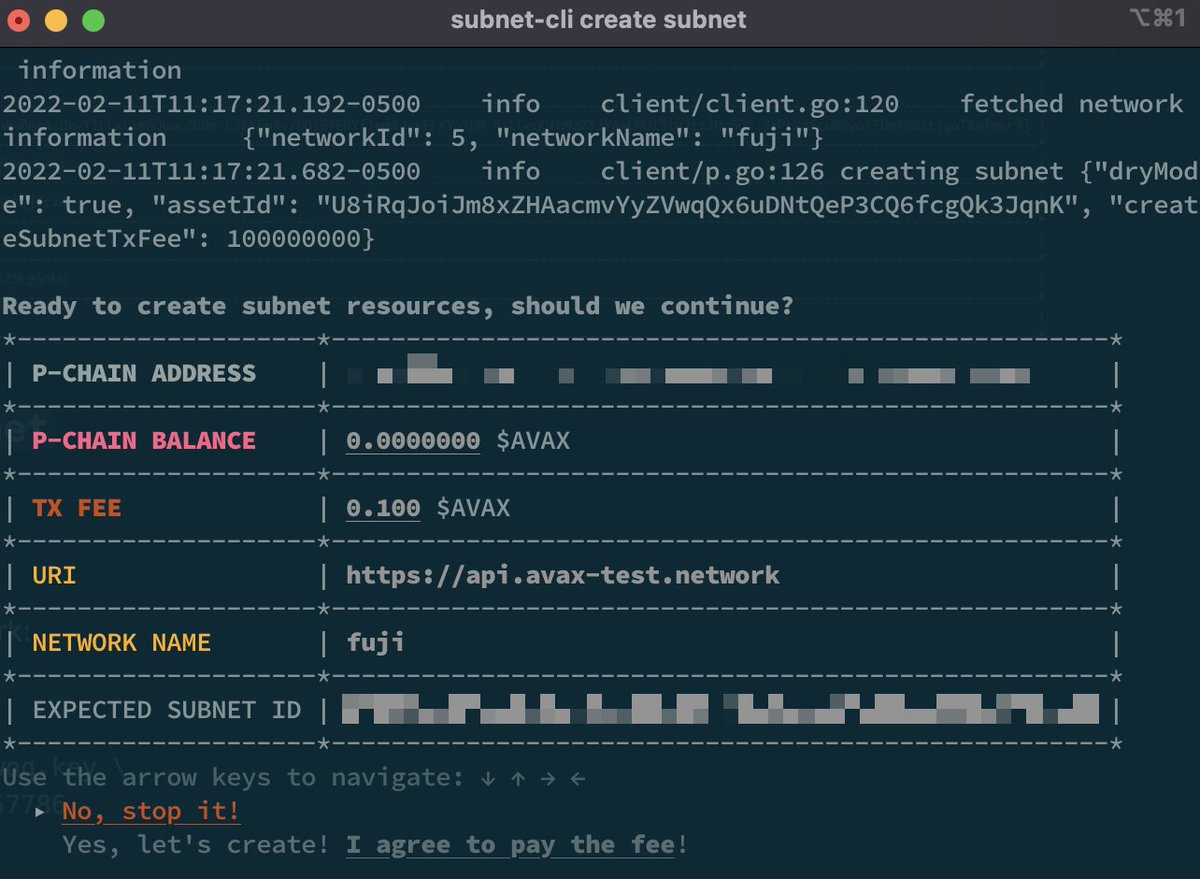Click the EXPECTED SUBNET ID label
The image size is (1200, 879).
click(167, 710)
